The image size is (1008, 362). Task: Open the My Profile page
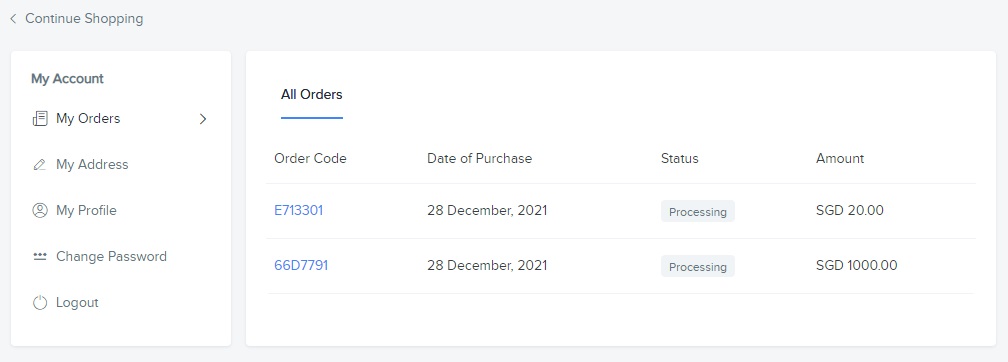pyautogui.click(x=86, y=210)
